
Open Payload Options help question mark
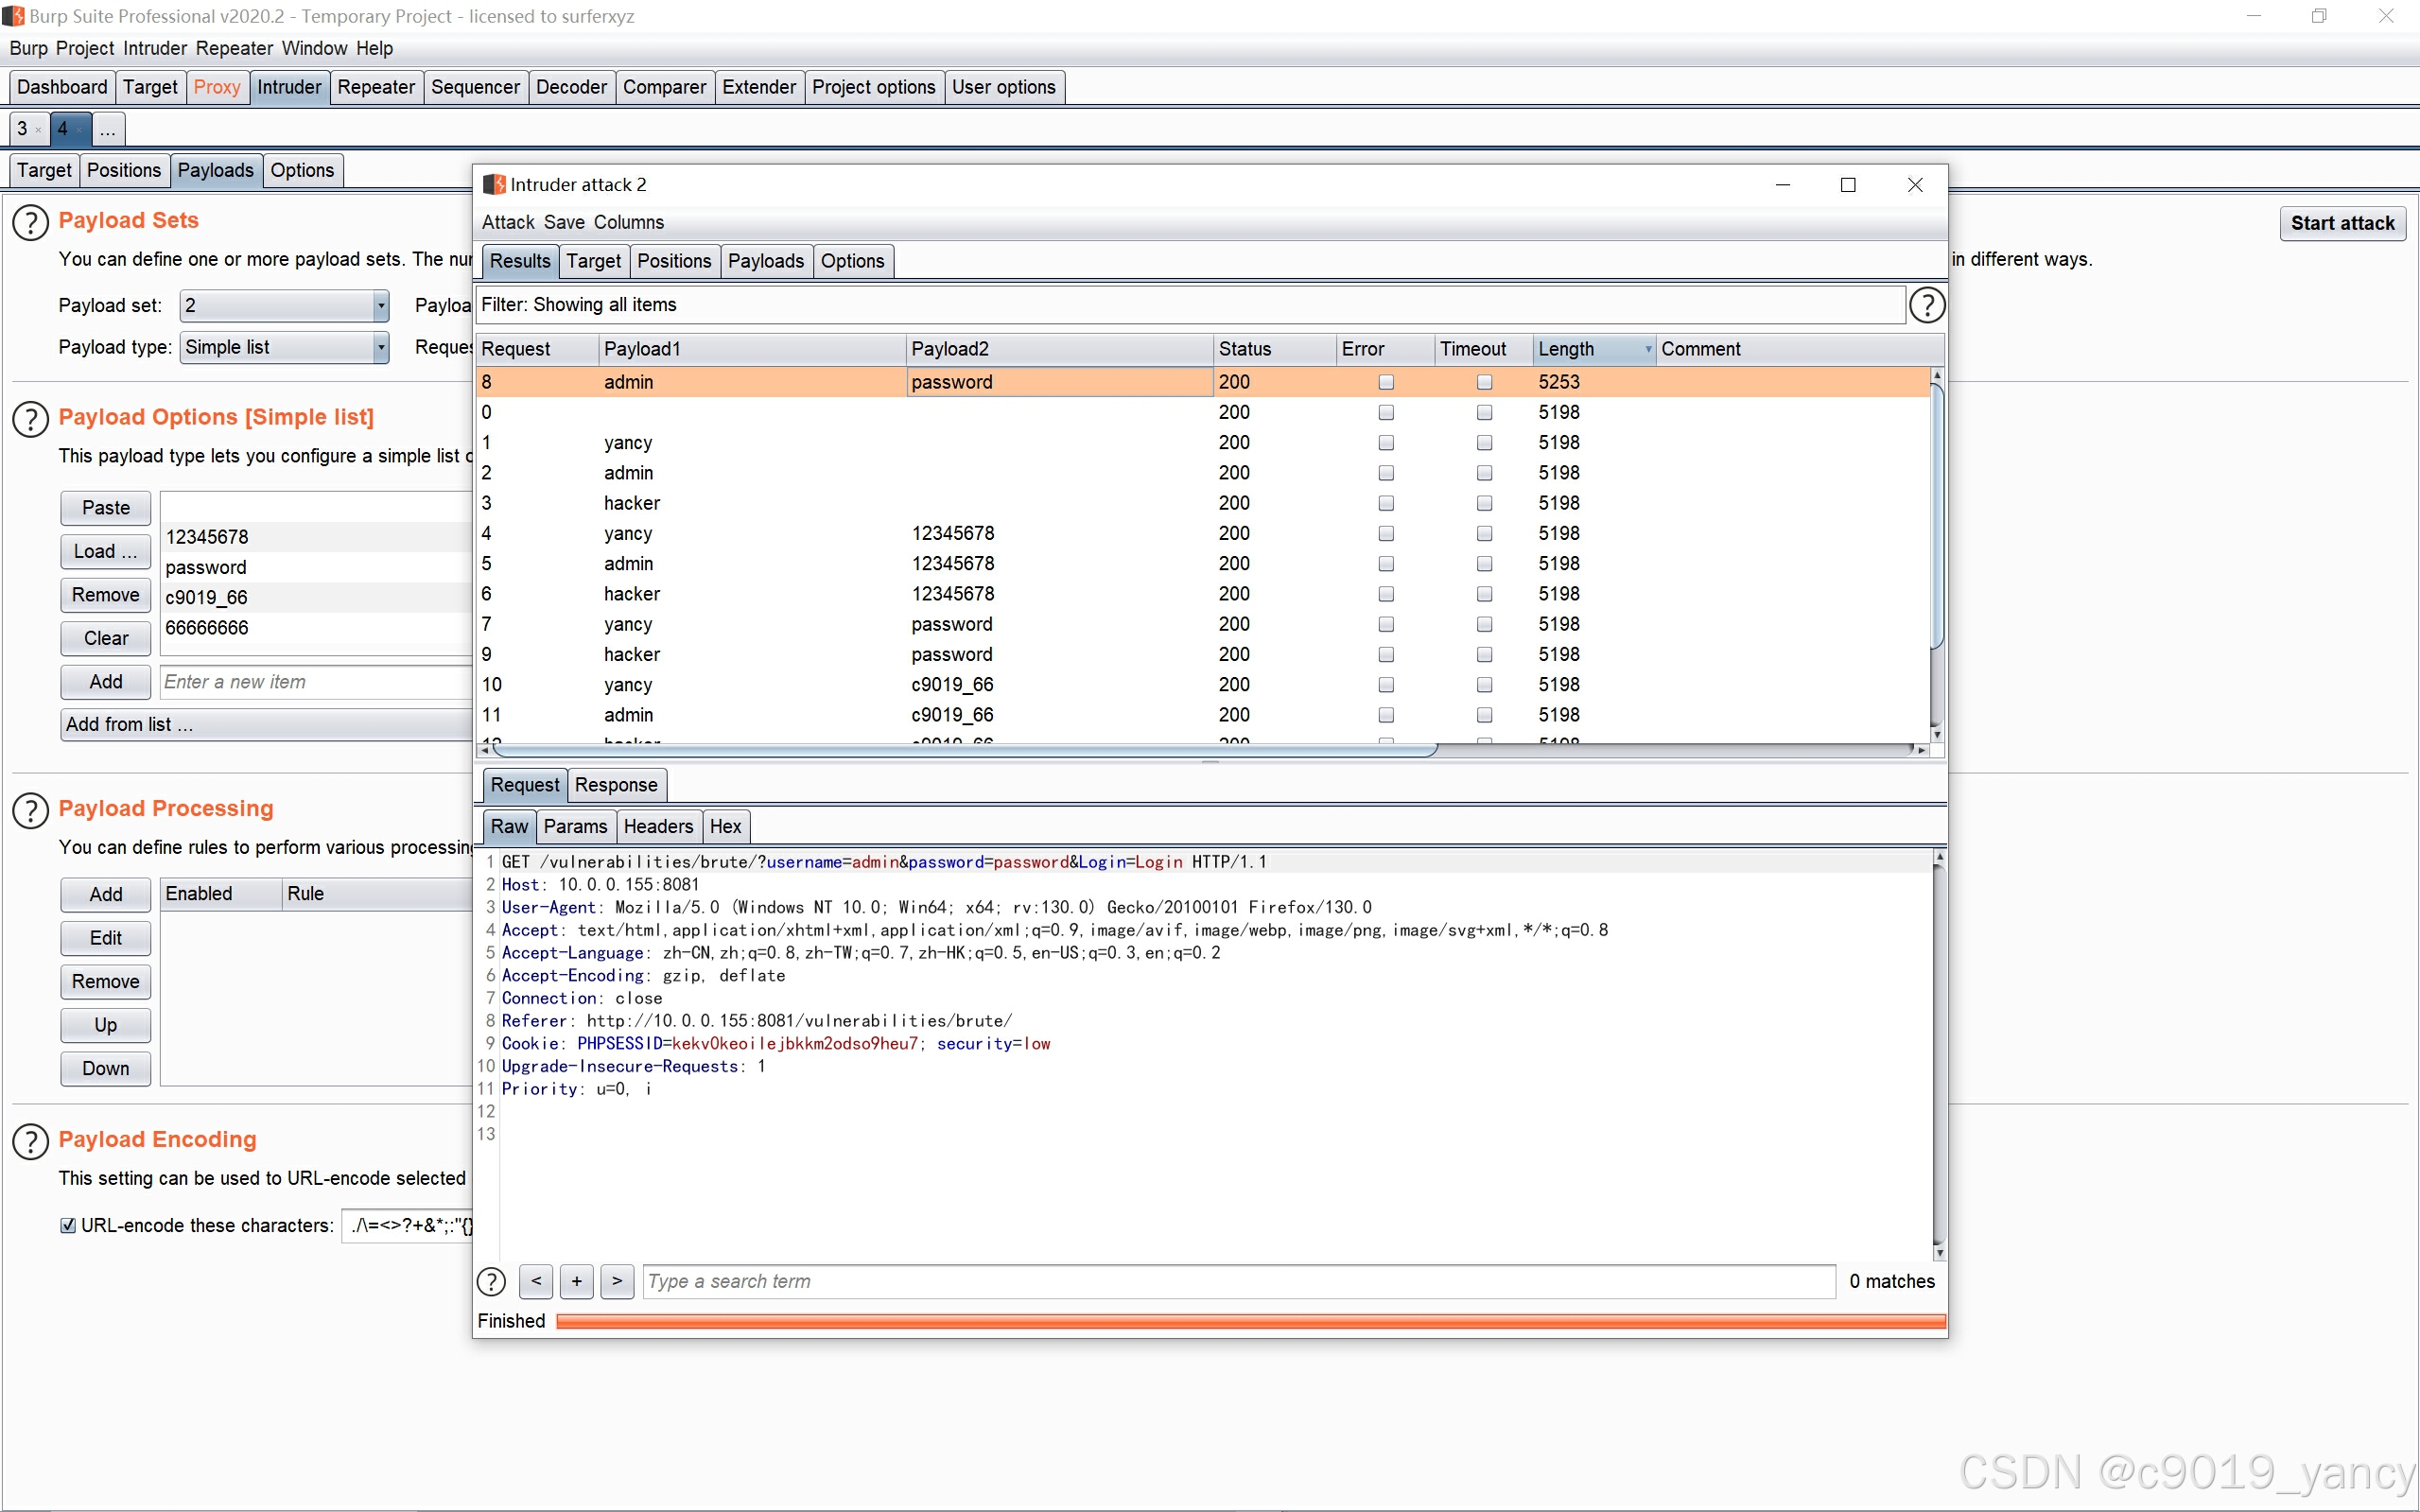click(30, 419)
